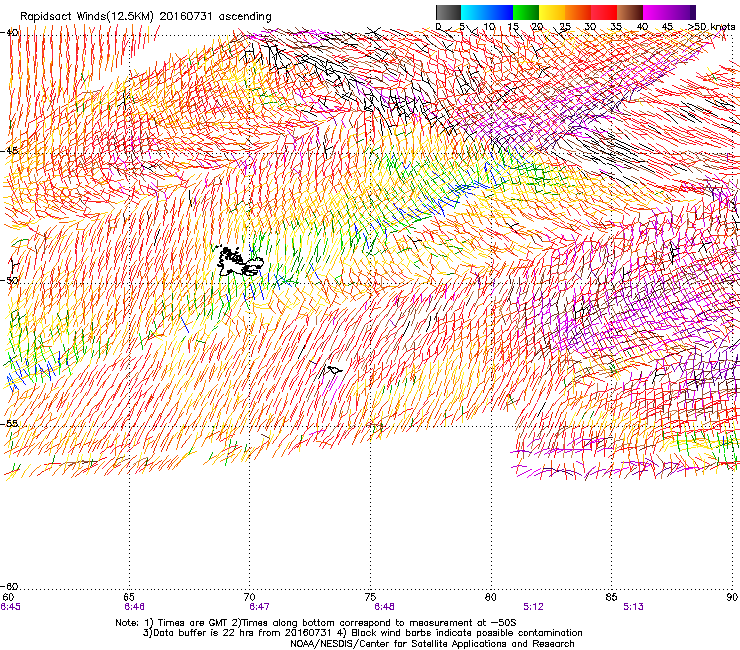Image resolution: width=740 pixels, height=650 pixels.
Task: Click the green 15-20 knots legend swatch
Action: tap(526, 12)
